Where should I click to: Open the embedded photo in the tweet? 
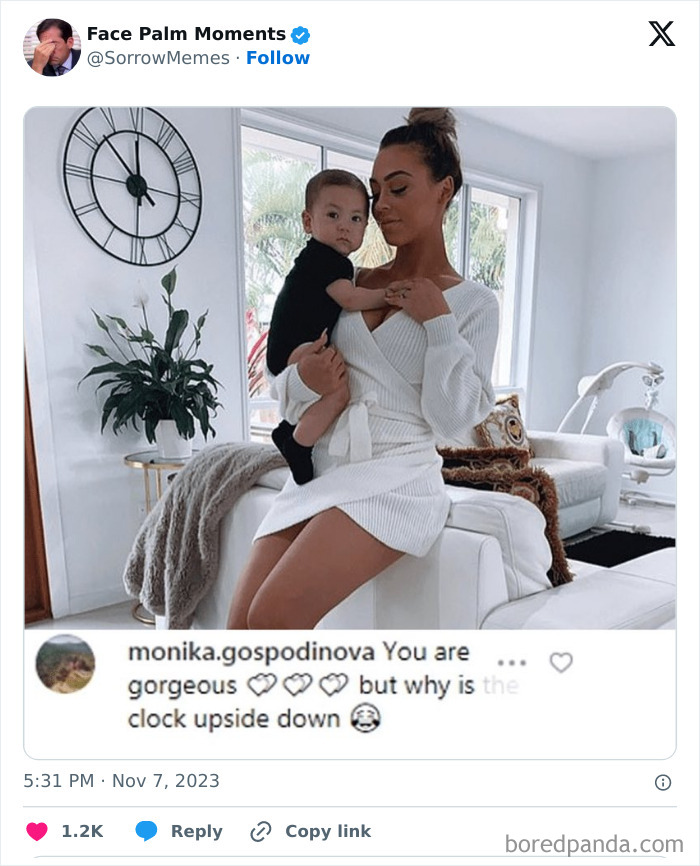[350, 368]
